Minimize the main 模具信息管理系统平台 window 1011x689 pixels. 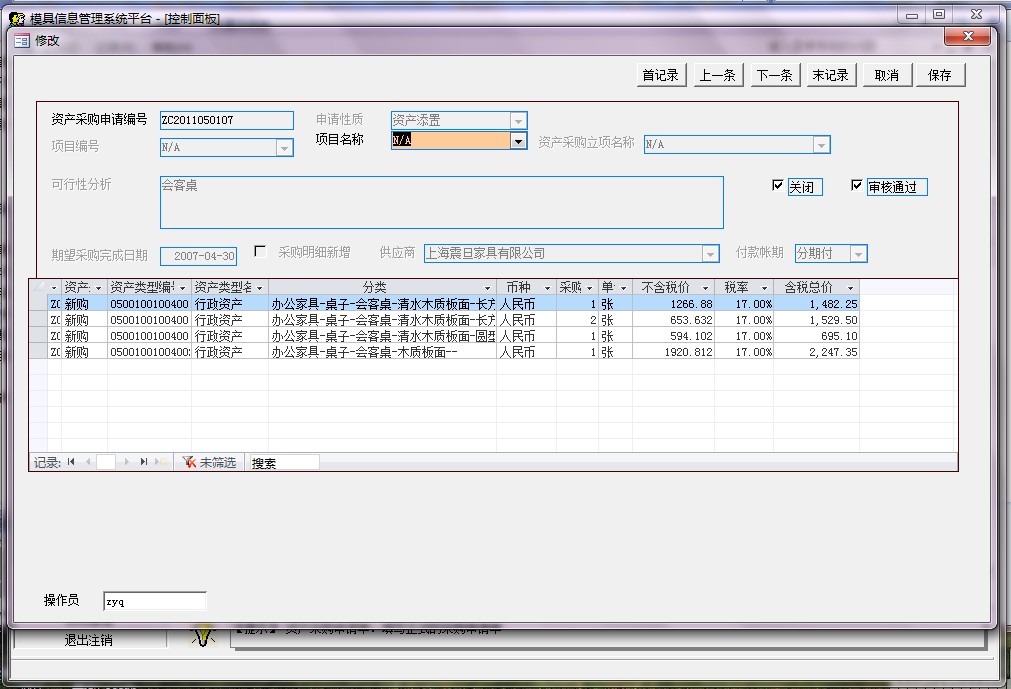coord(912,15)
